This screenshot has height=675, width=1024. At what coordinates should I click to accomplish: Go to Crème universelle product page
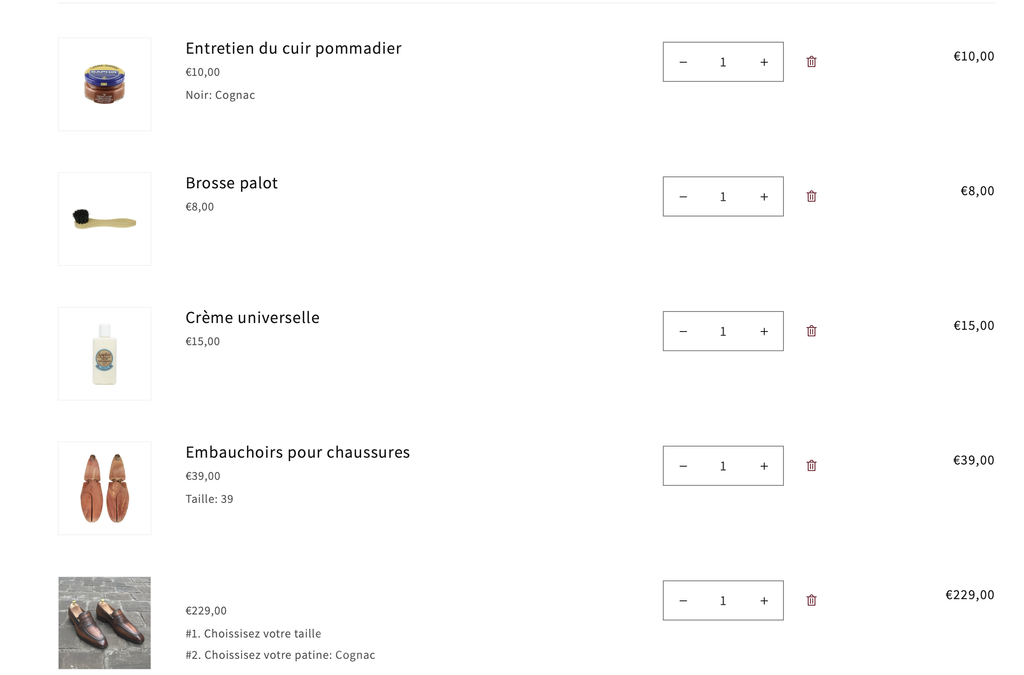[x=252, y=318]
